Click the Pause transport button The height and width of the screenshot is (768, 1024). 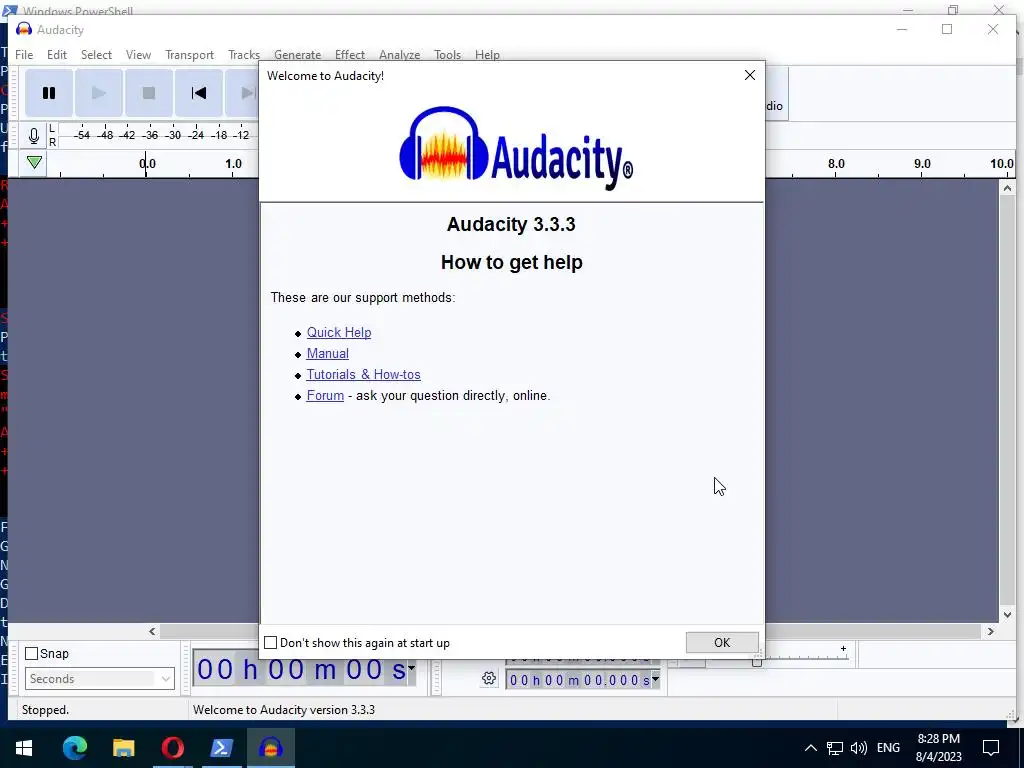pyautogui.click(x=49, y=93)
